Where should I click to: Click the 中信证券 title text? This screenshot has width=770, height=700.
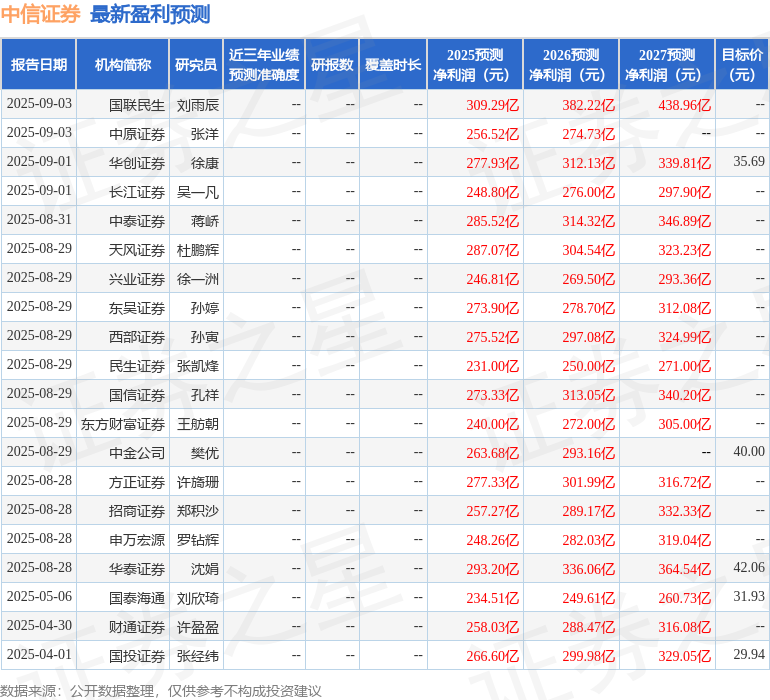coord(40,14)
